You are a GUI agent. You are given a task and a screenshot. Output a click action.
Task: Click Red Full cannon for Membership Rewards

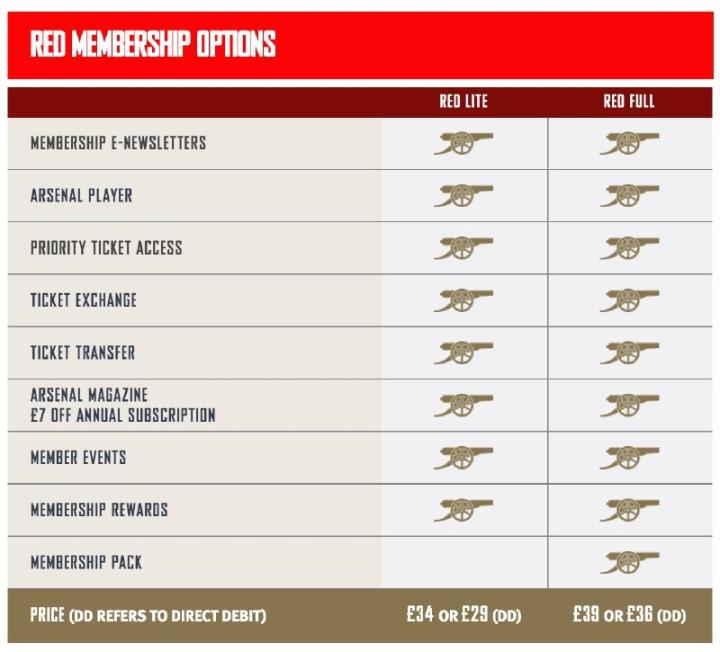coord(629,510)
